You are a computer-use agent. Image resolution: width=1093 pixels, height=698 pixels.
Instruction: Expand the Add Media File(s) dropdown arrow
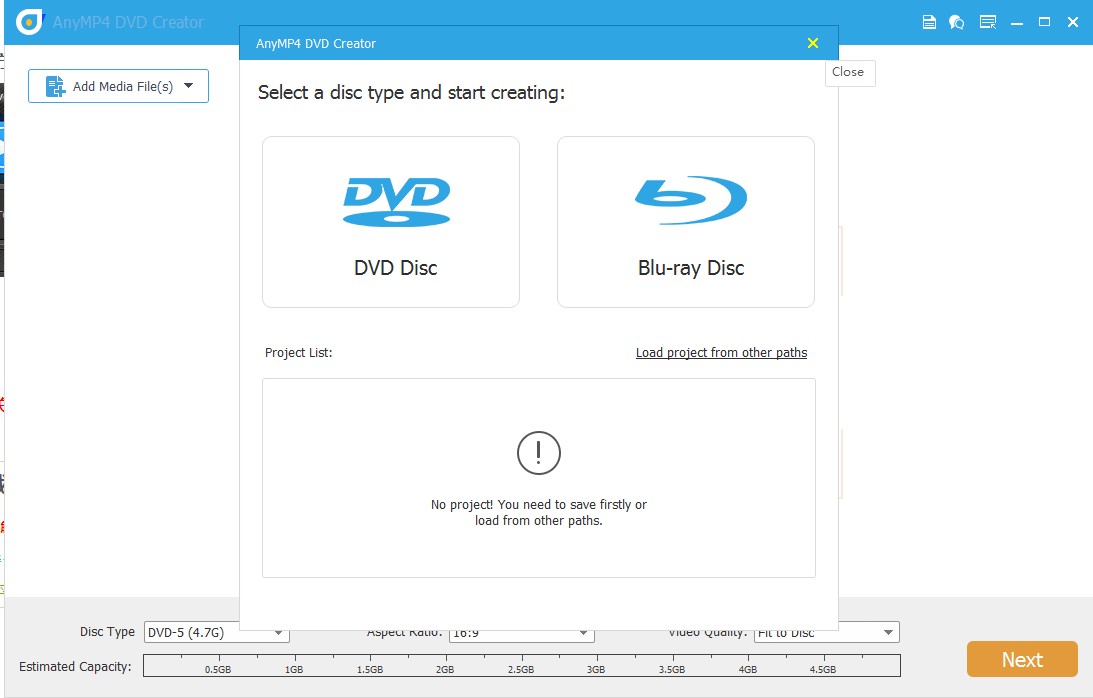(x=188, y=86)
